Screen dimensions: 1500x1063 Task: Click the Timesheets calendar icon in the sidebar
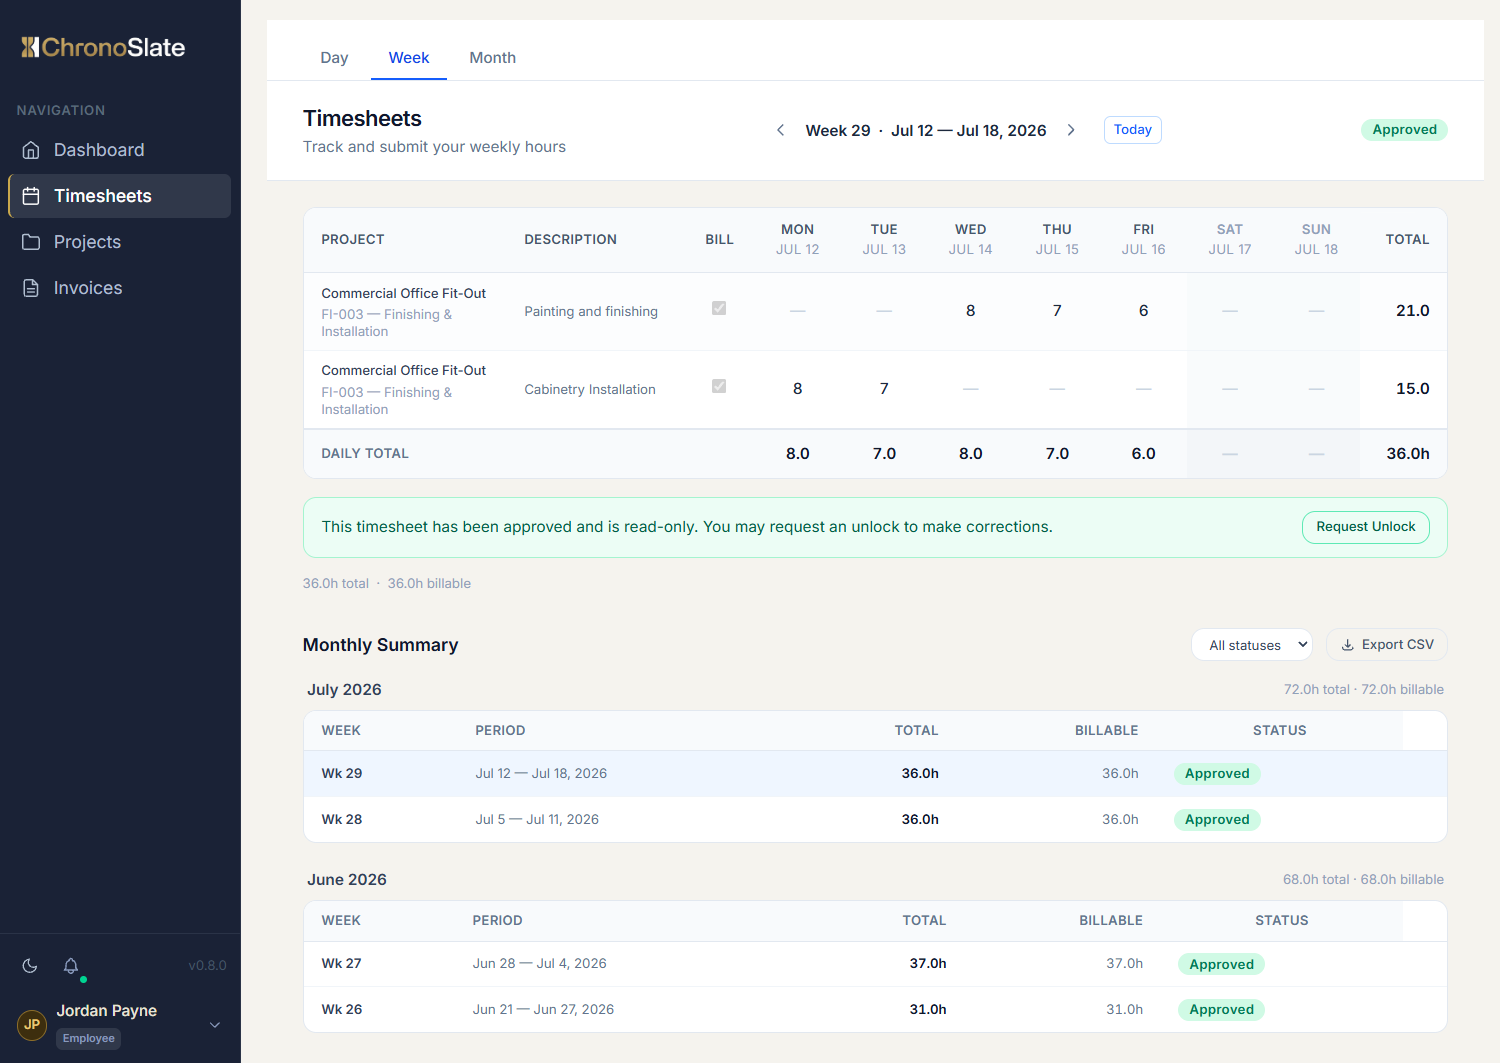coord(31,196)
